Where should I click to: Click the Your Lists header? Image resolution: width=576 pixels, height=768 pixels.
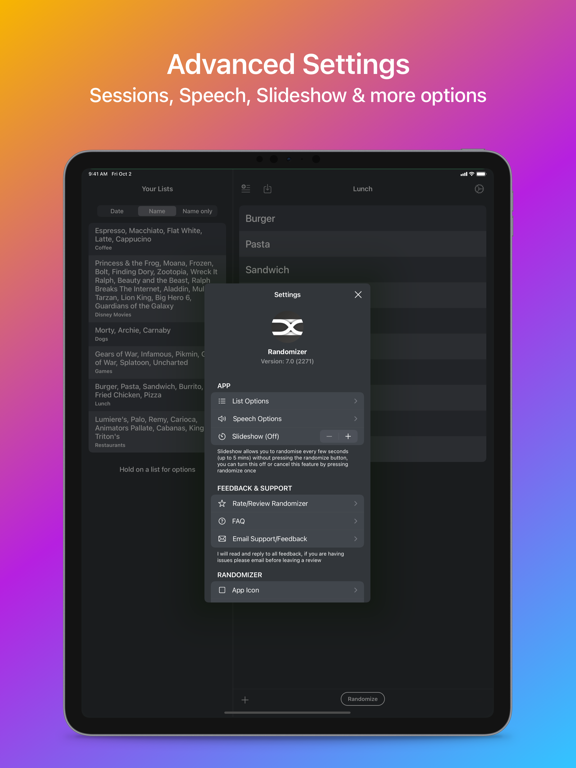[157, 189]
